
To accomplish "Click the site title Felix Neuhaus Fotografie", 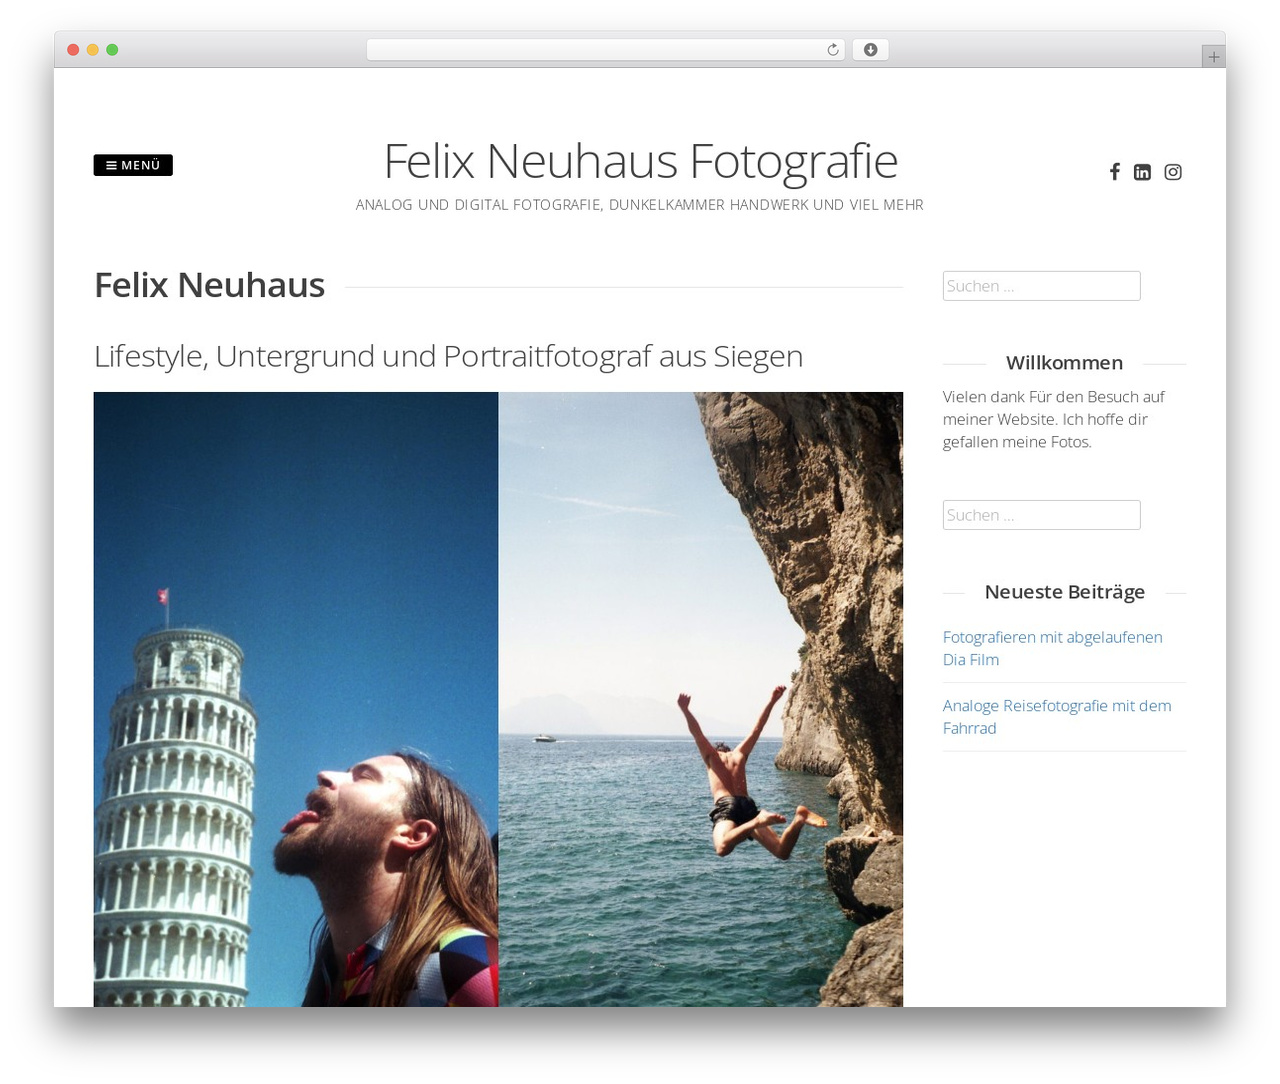I will click(640, 160).
